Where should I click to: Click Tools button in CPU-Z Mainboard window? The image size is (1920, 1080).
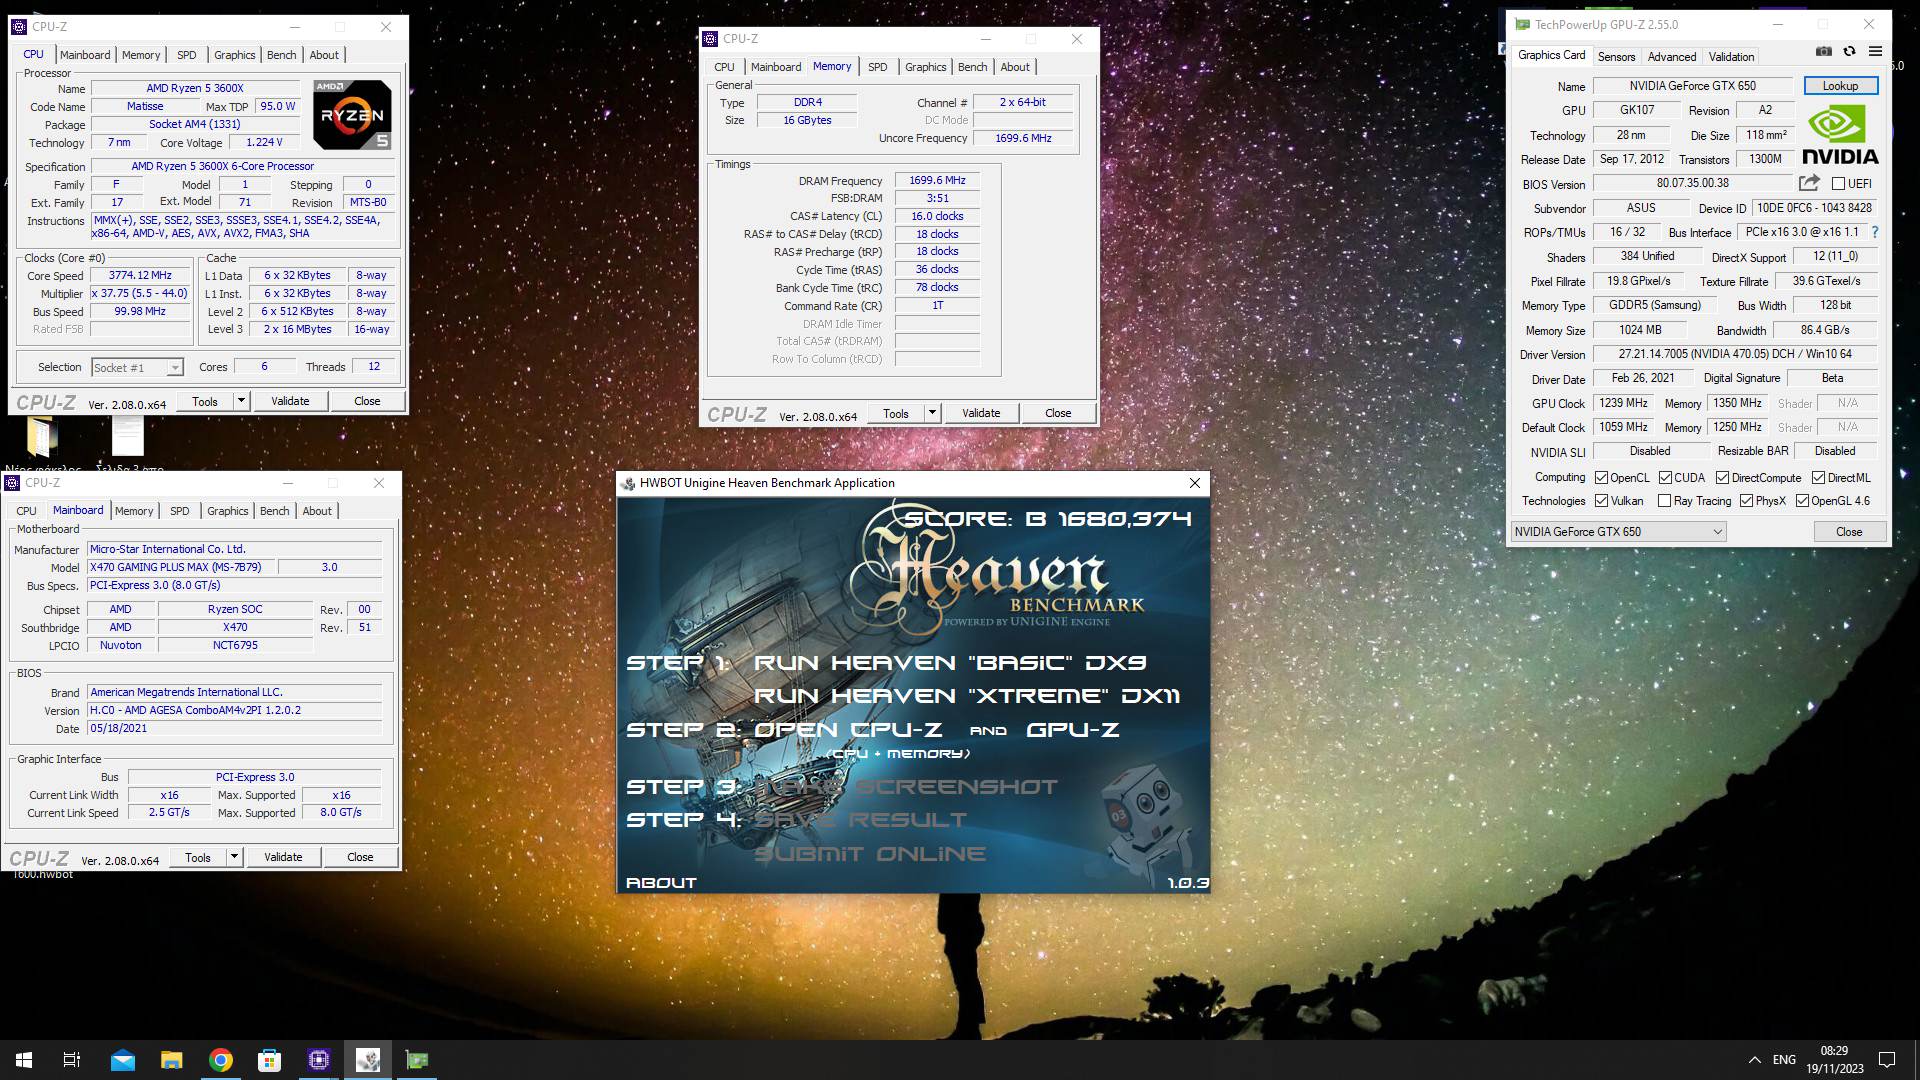pyautogui.click(x=198, y=857)
